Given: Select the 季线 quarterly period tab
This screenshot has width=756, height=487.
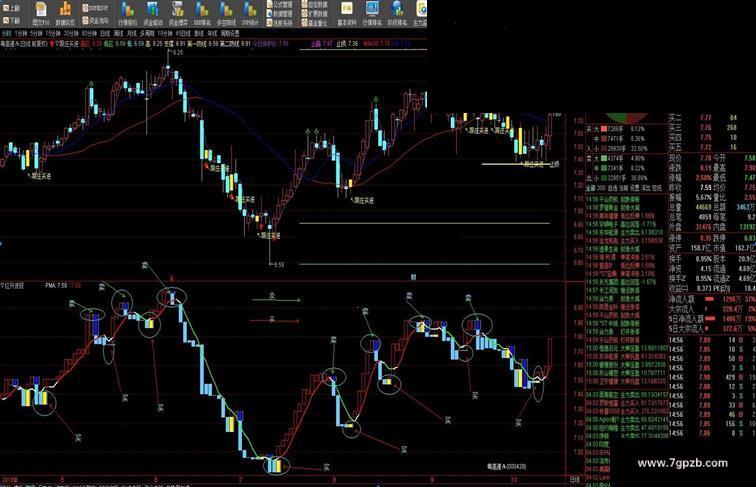Looking at the screenshot, I should coord(198,34).
